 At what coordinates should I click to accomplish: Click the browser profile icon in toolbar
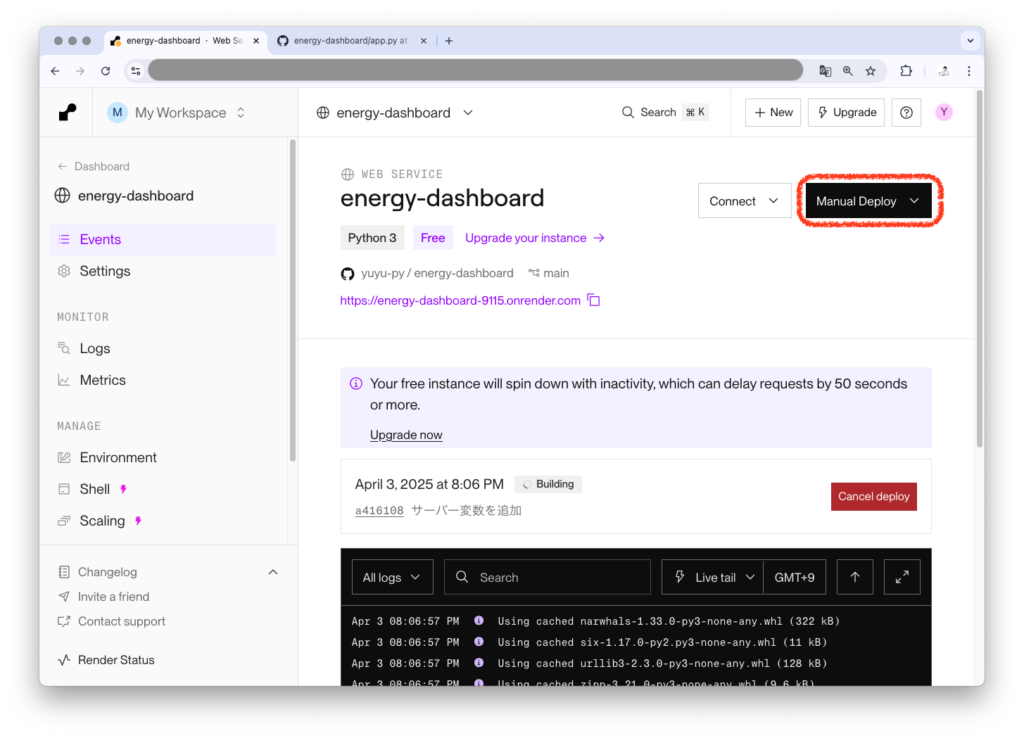[x=944, y=71]
